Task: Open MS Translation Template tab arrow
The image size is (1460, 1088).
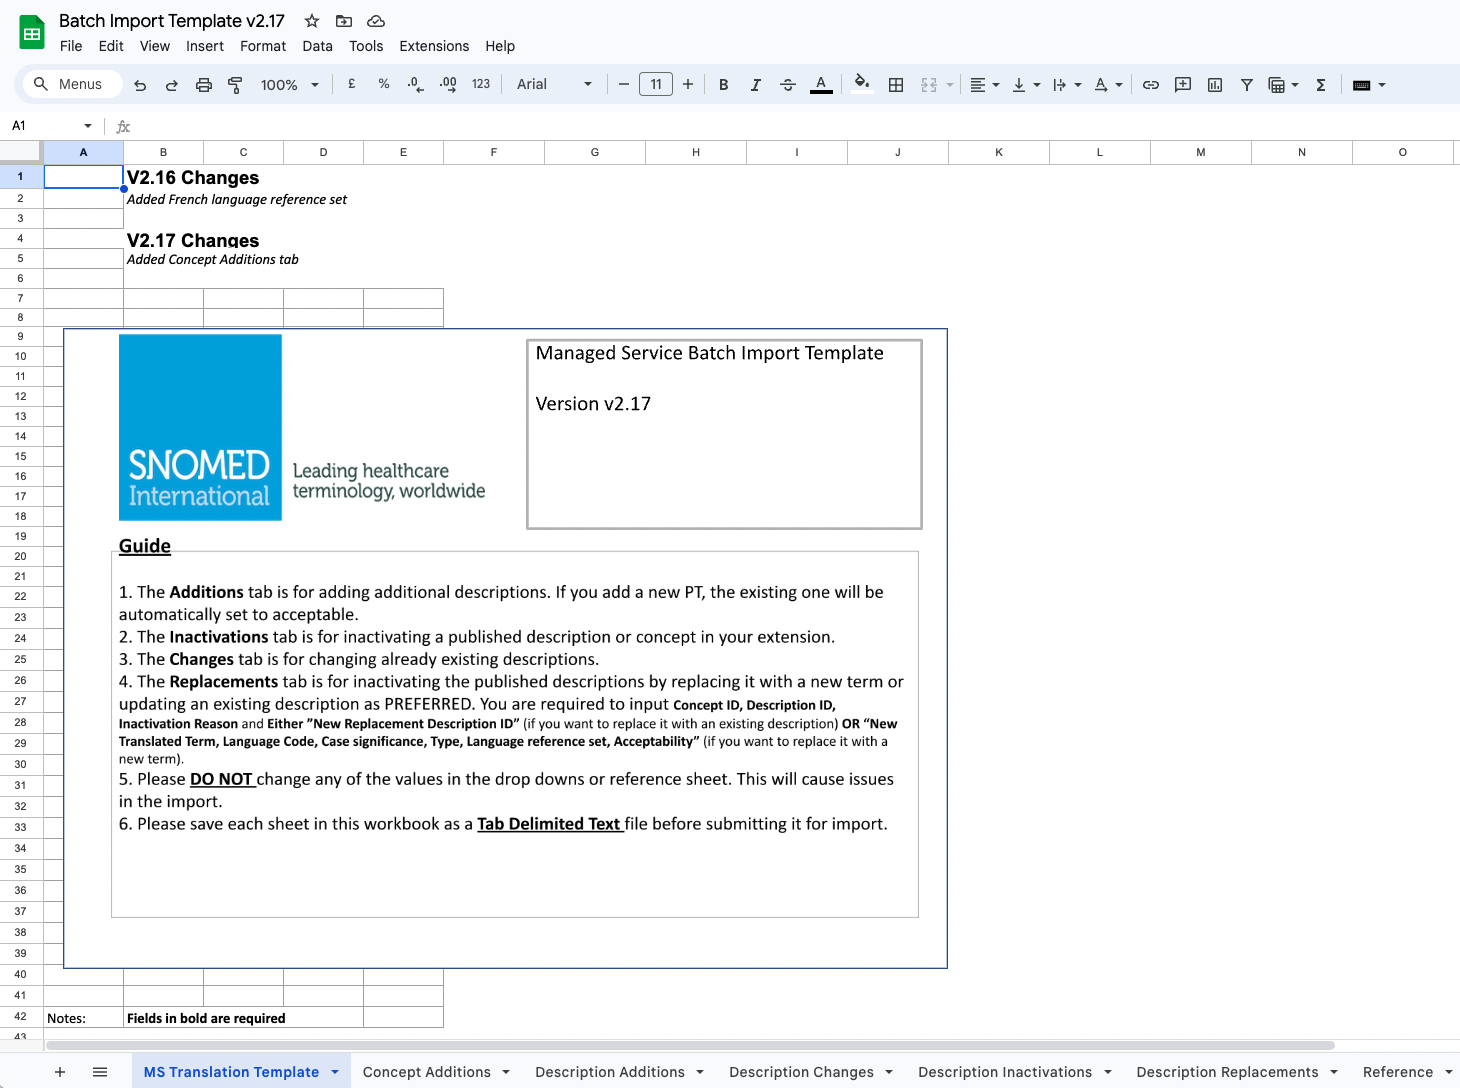Action: point(335,1072)
